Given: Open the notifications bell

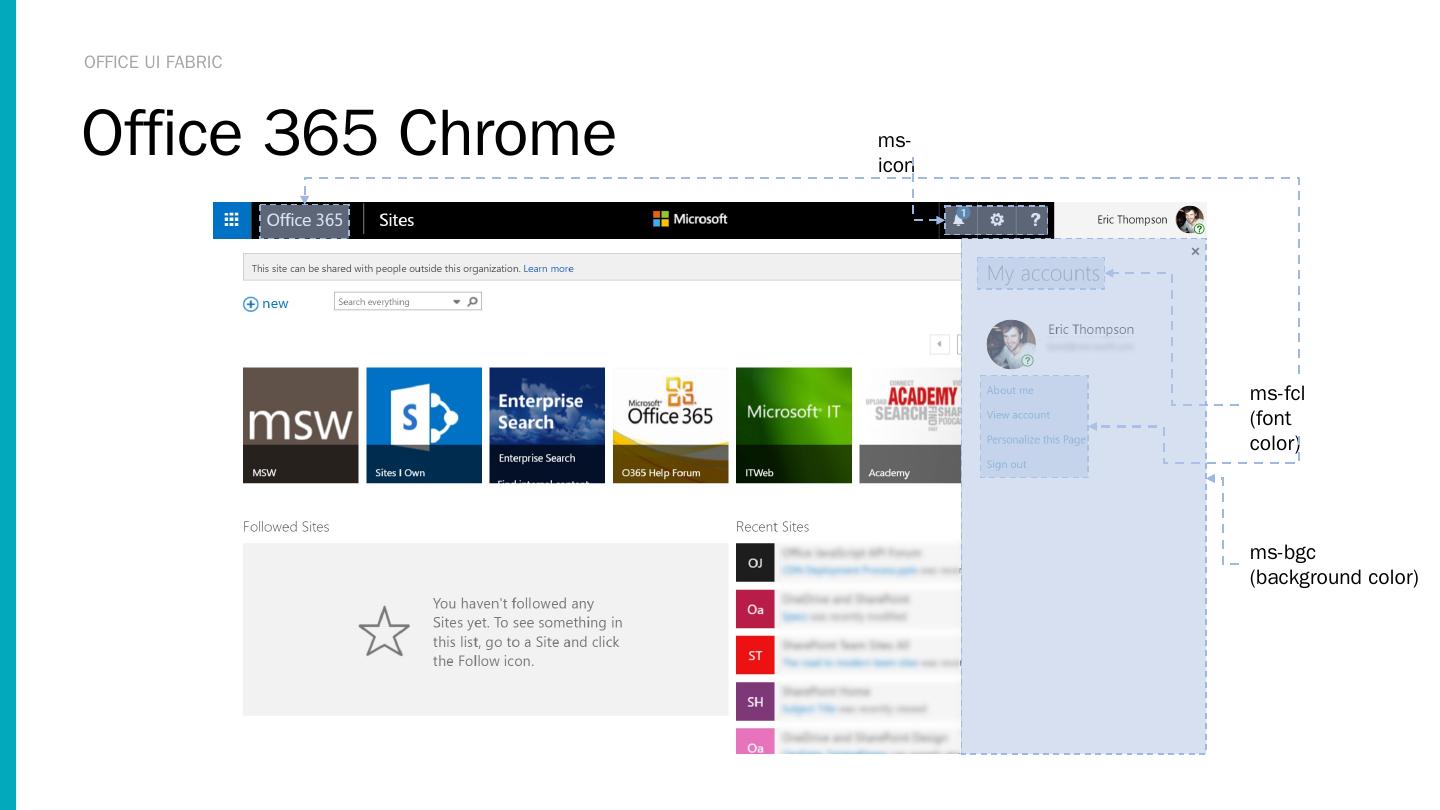Looking at the screenshot, I should pos(961,220).
